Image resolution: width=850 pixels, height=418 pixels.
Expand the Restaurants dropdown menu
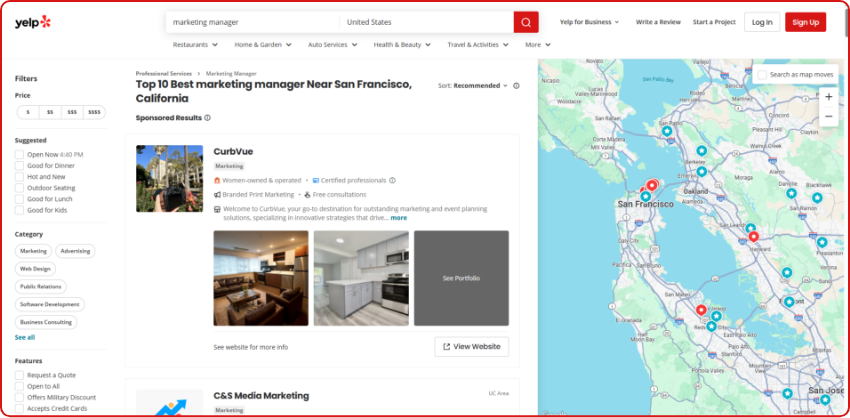click(195, 45)
